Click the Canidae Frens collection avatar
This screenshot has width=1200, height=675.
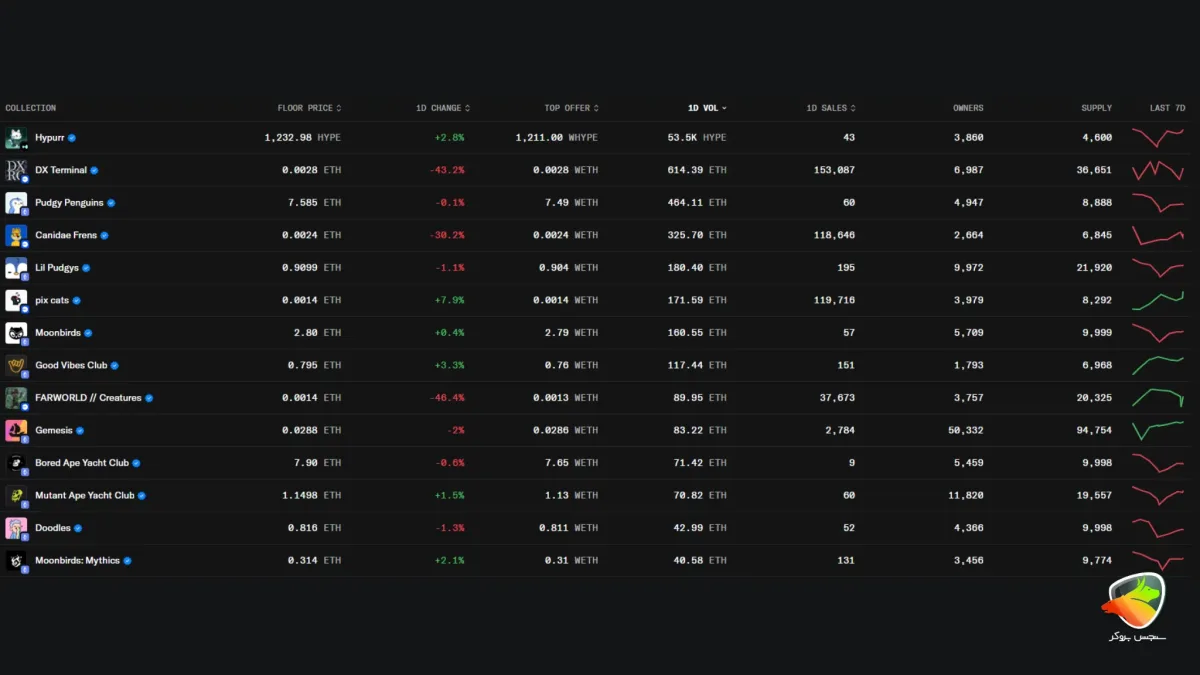[x=16, y=235]
